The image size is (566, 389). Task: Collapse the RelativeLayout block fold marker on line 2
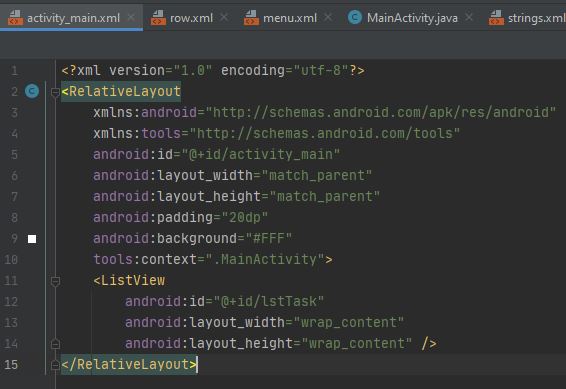55,92
